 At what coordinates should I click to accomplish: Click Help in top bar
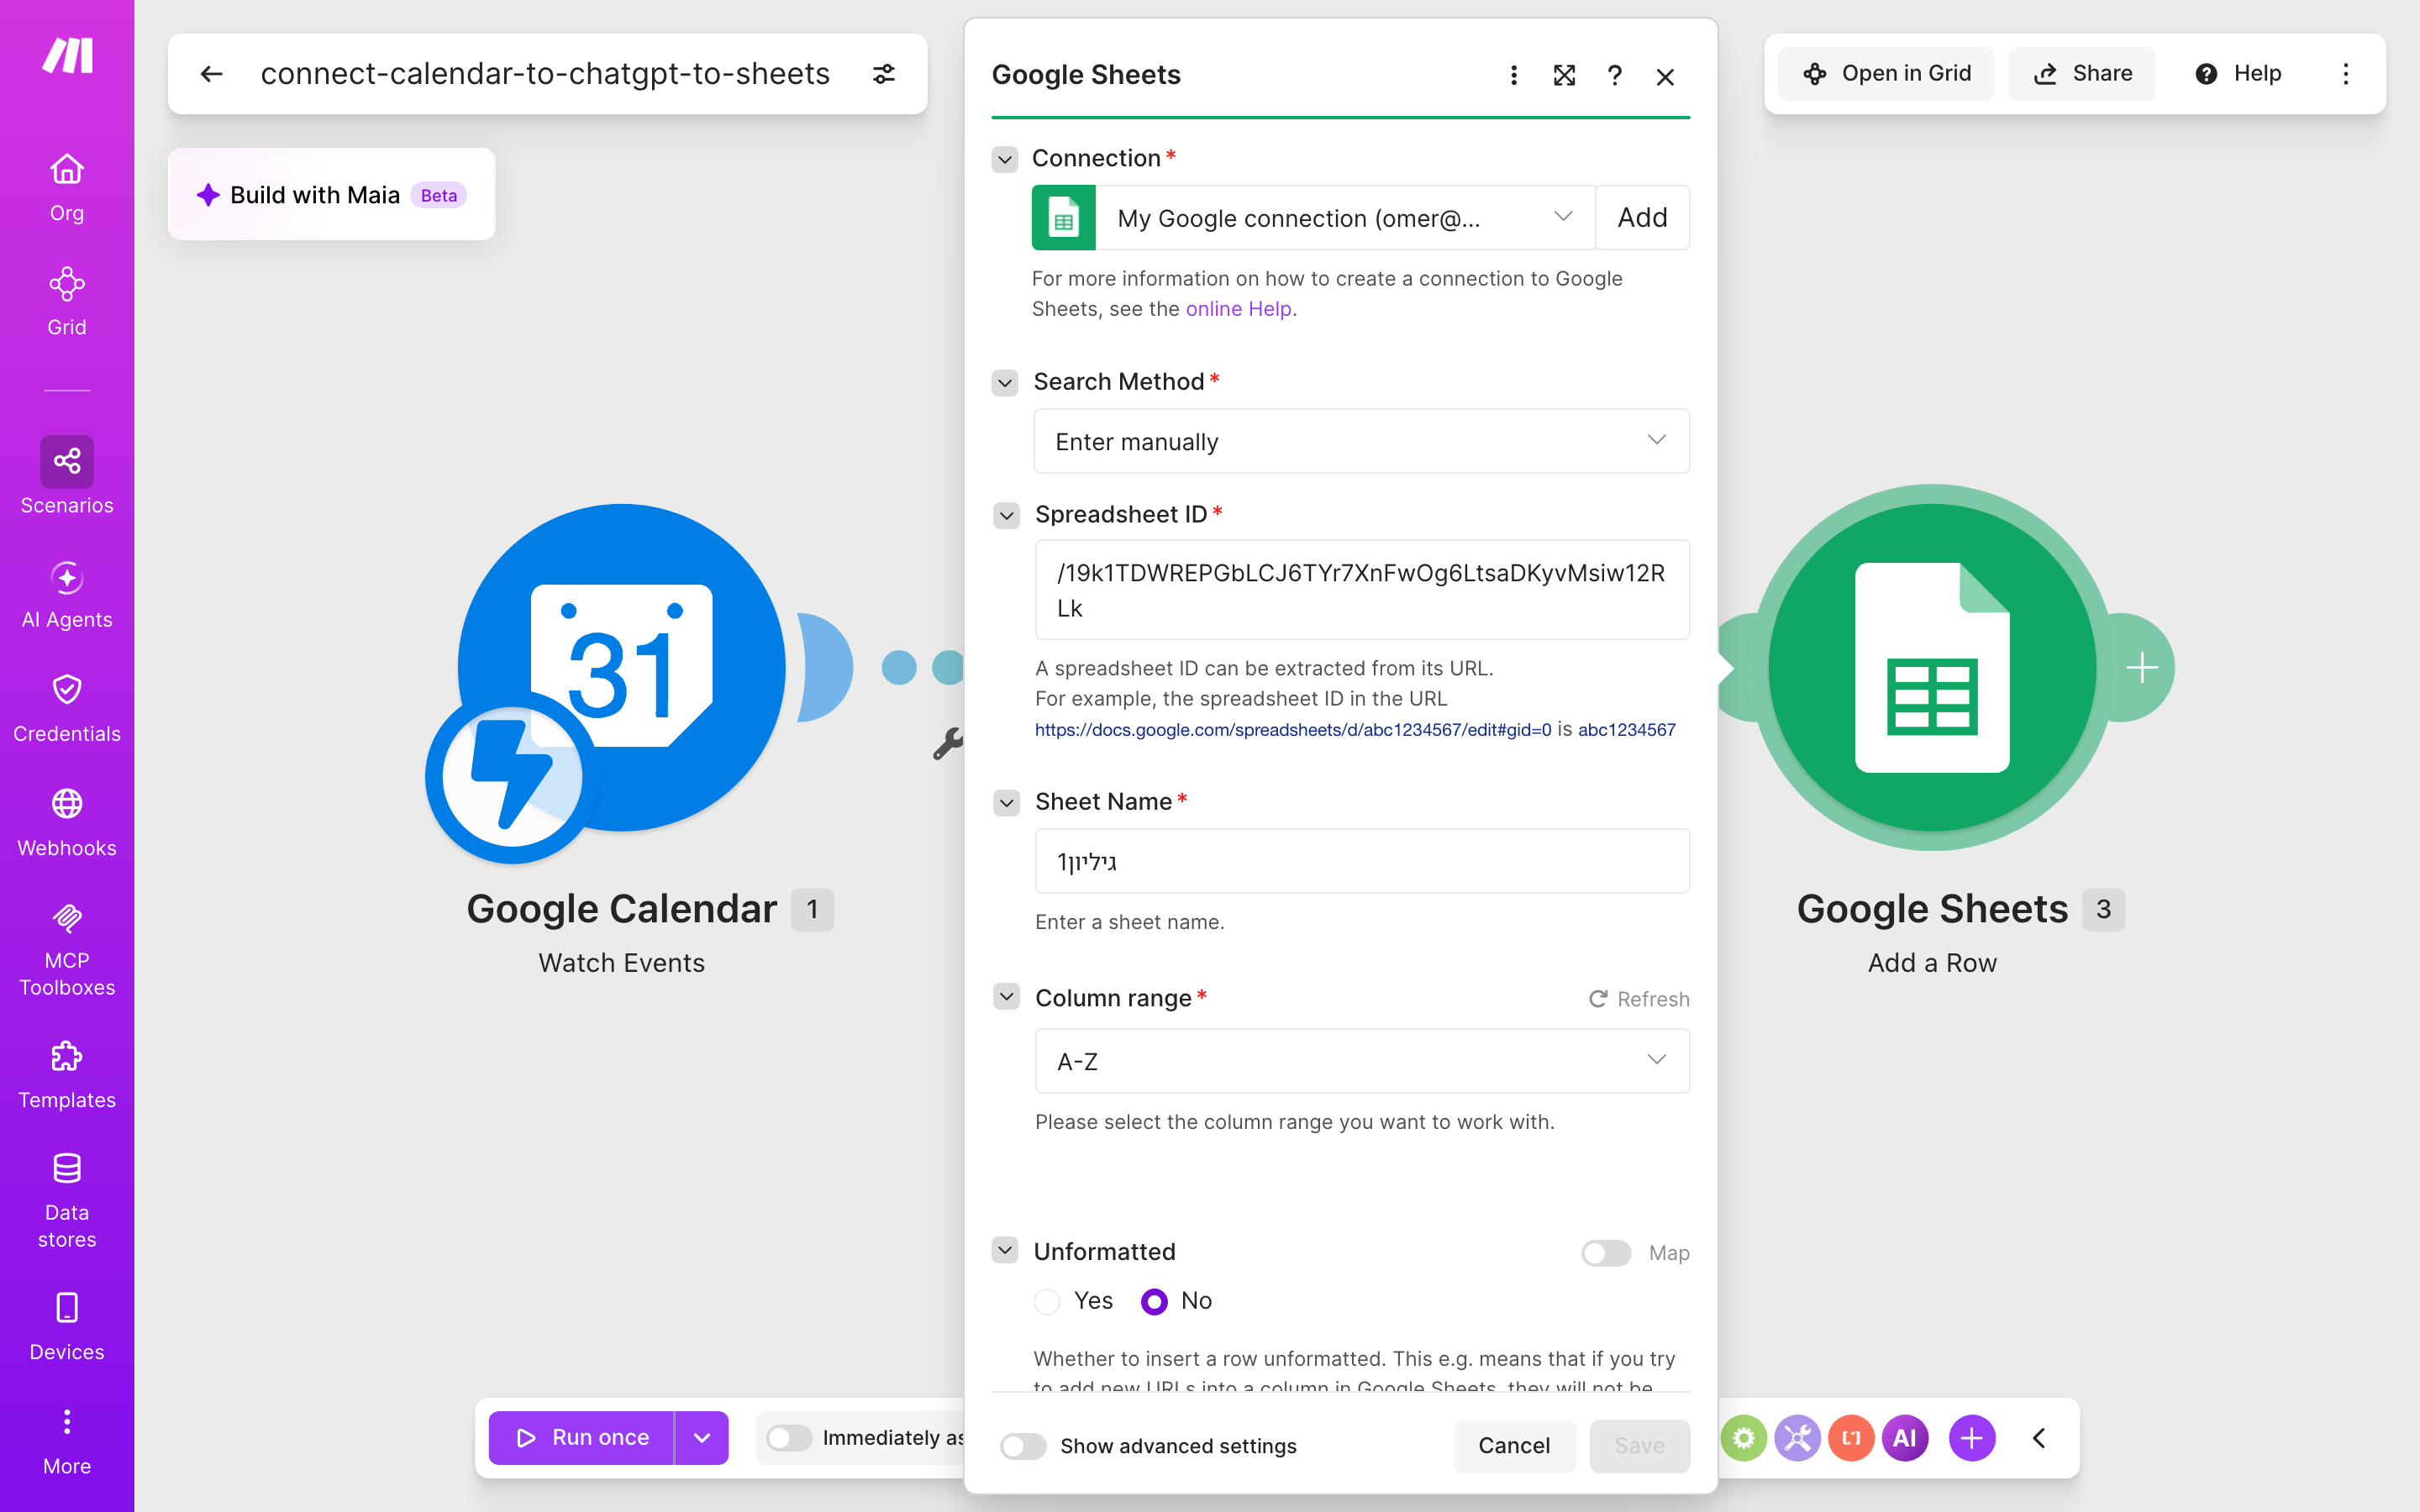click(2238, 74)
